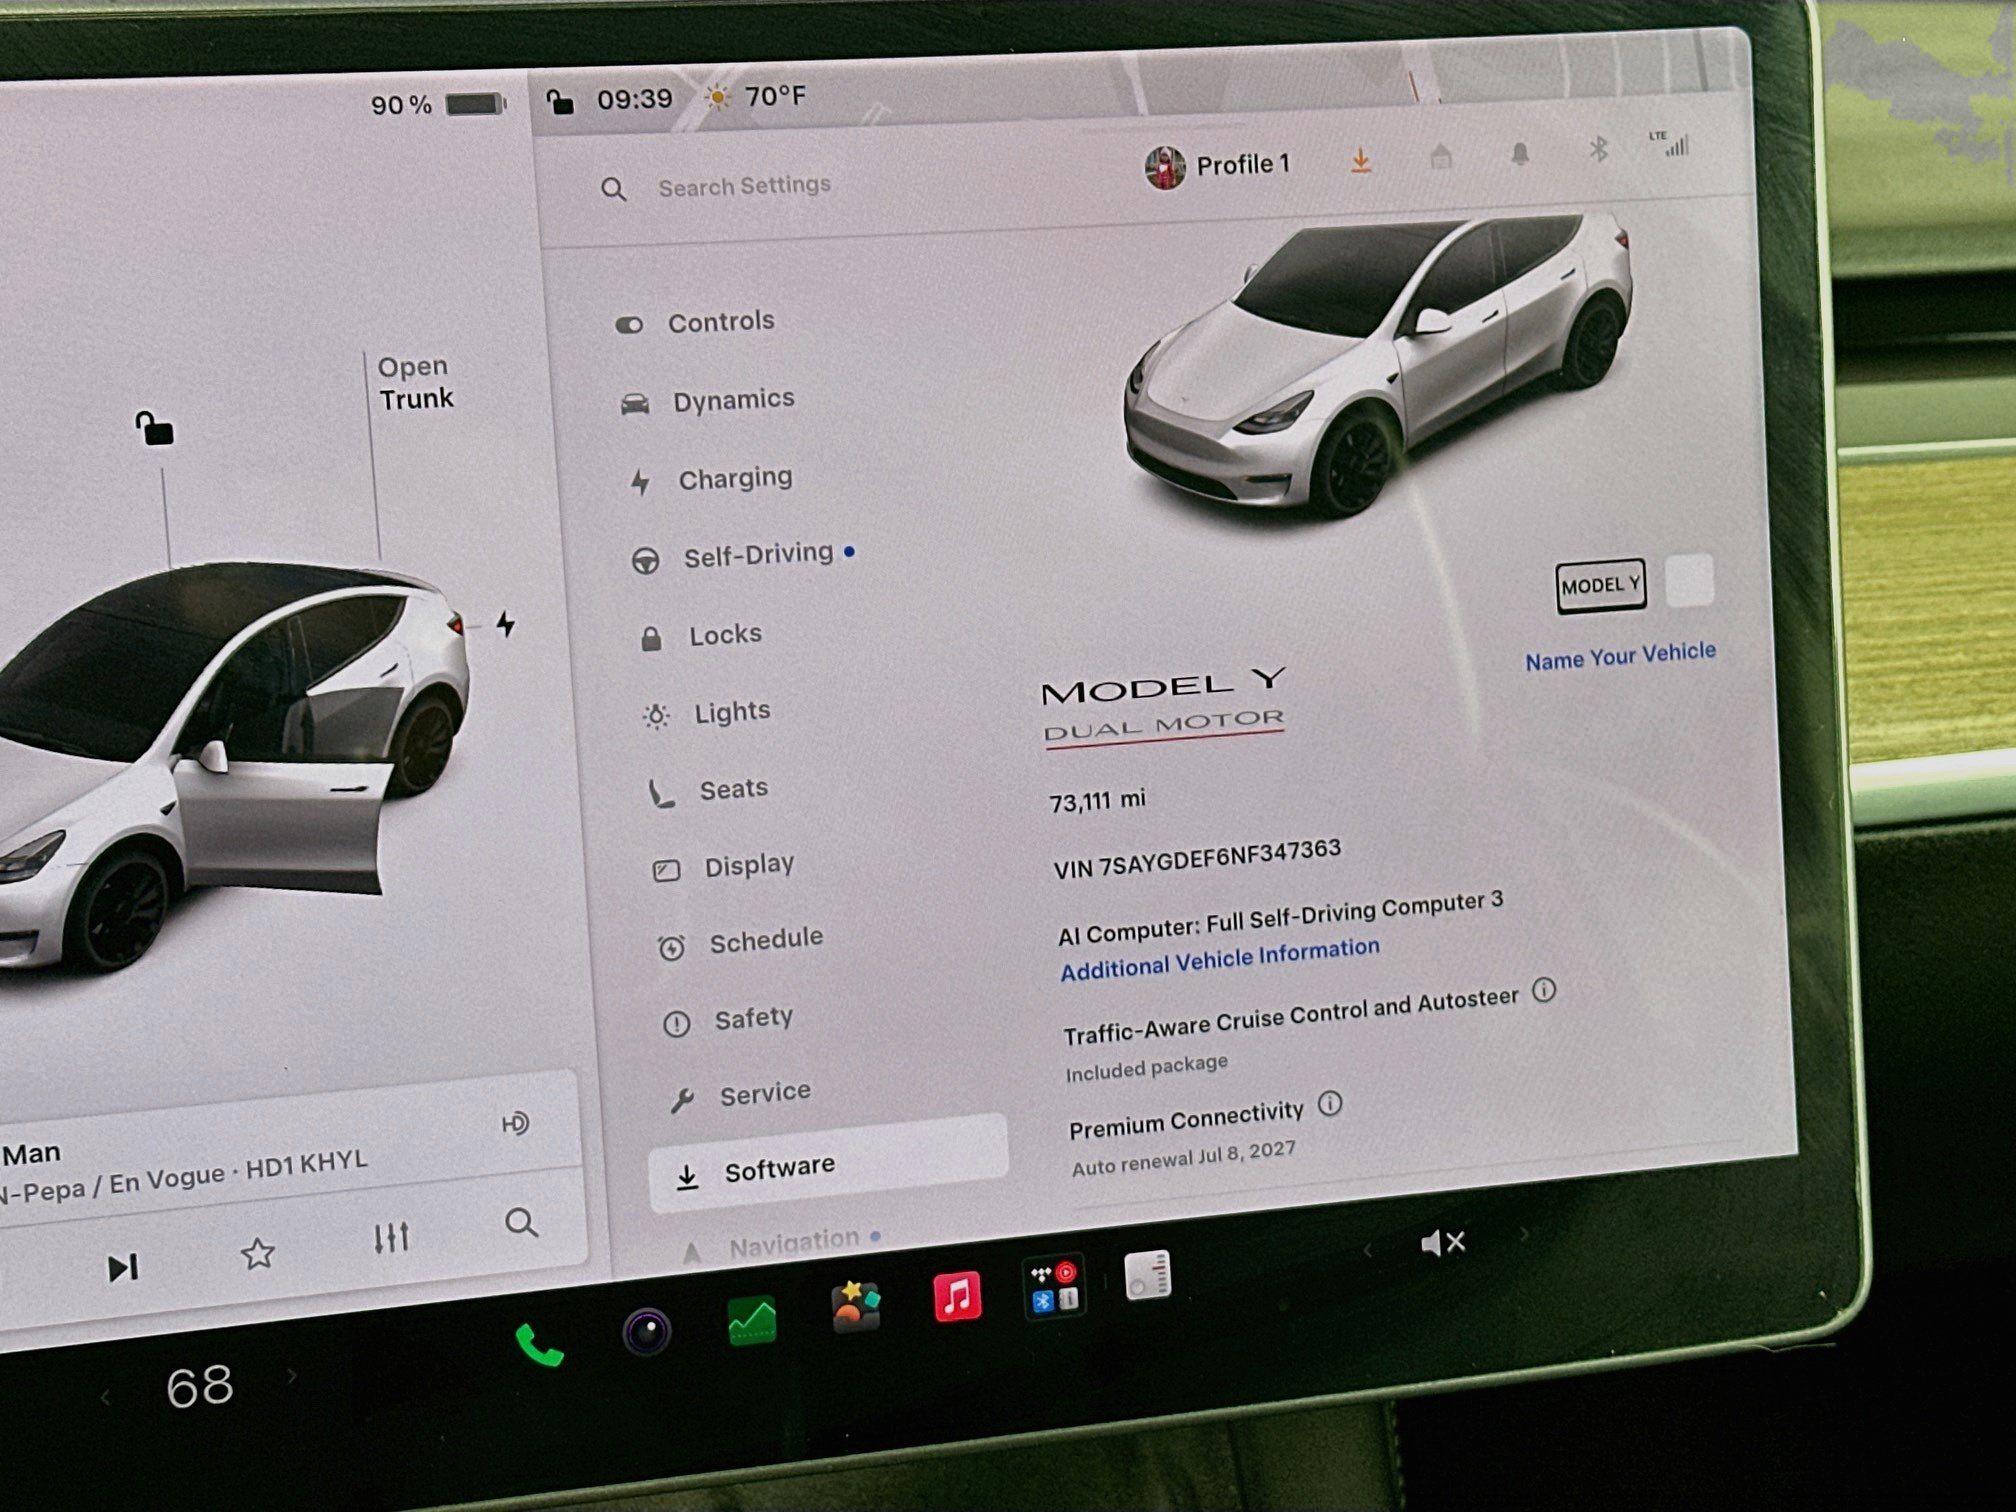Image resolution: width=2016 pixels, height=1512 pixels.
Task: Launch the energy graph app
Action: (752, 1321)
